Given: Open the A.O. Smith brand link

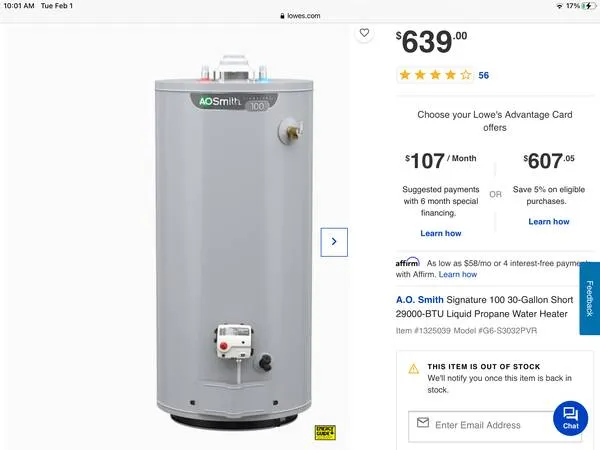Looking at the screenshot, I should 419,300.
